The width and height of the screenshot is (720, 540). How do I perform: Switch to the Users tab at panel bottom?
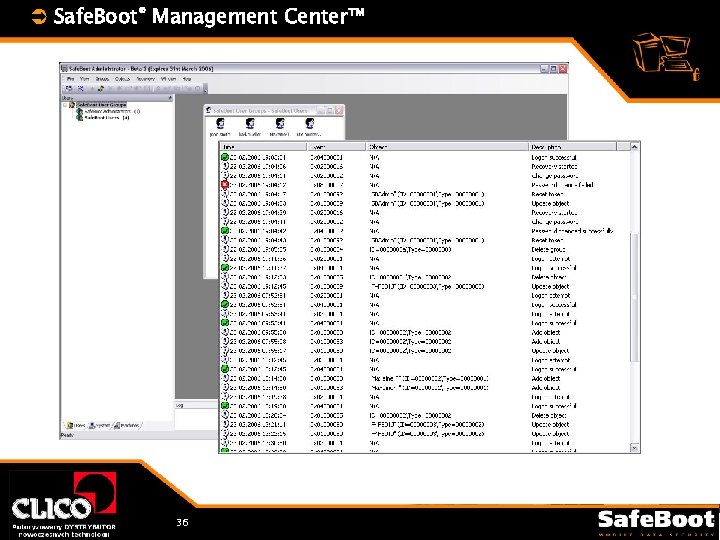click(76, 426)
